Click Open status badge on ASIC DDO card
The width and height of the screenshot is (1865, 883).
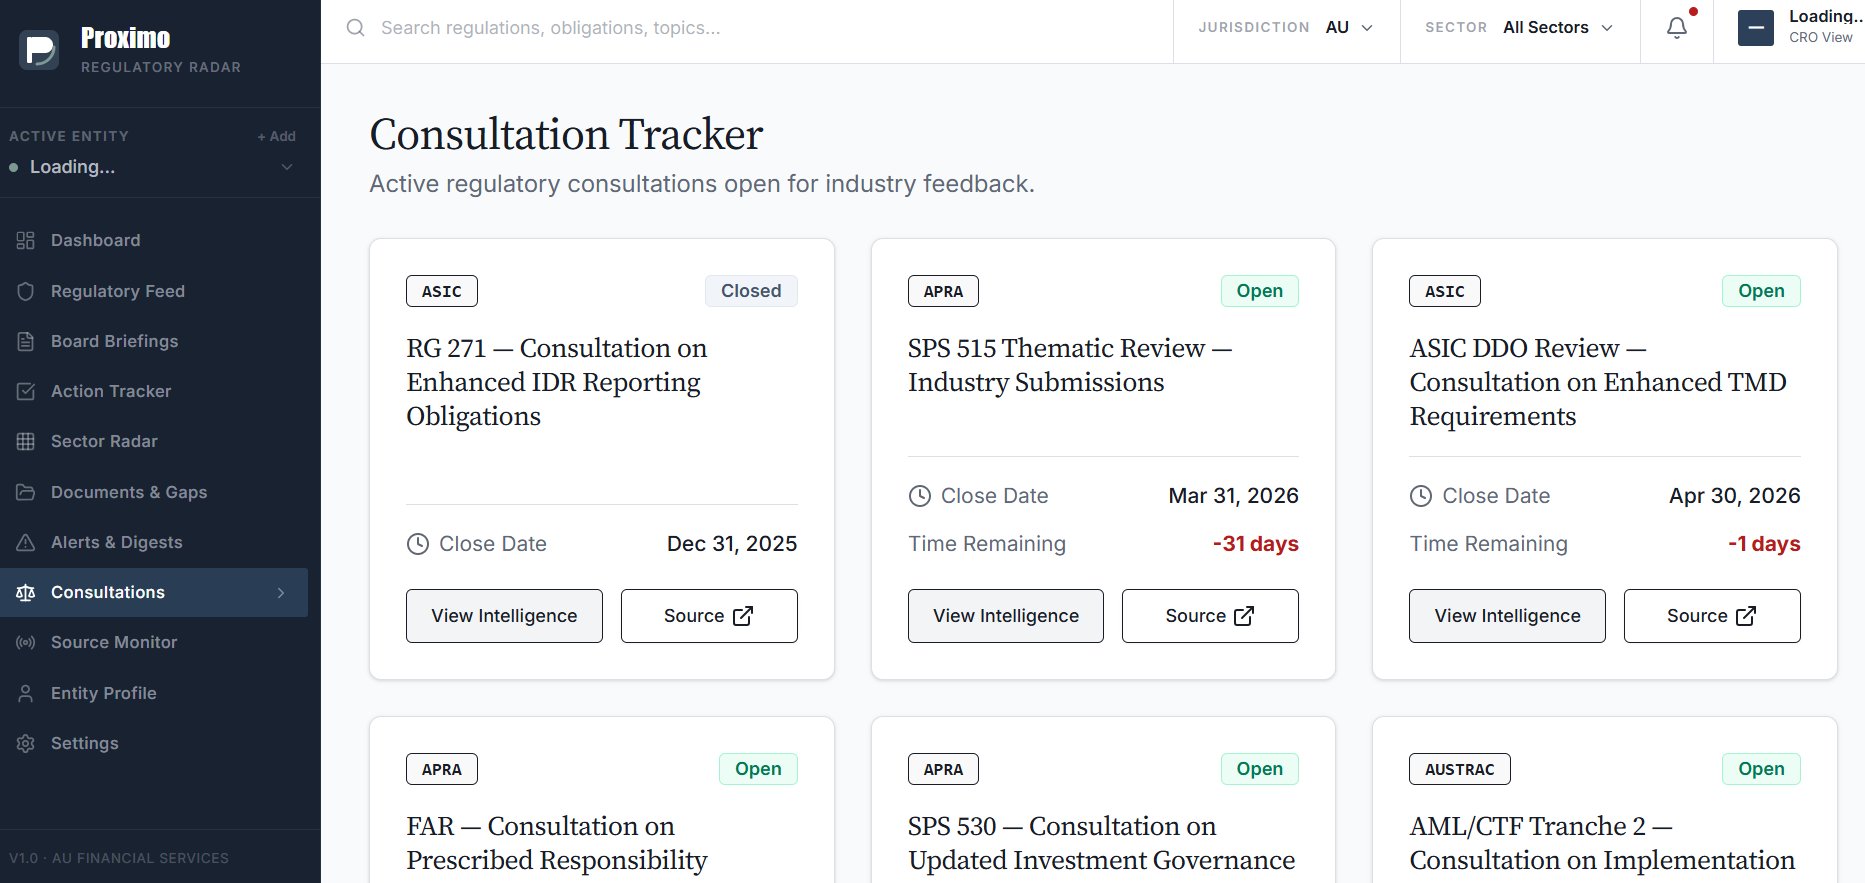[x=1761, y=291]
